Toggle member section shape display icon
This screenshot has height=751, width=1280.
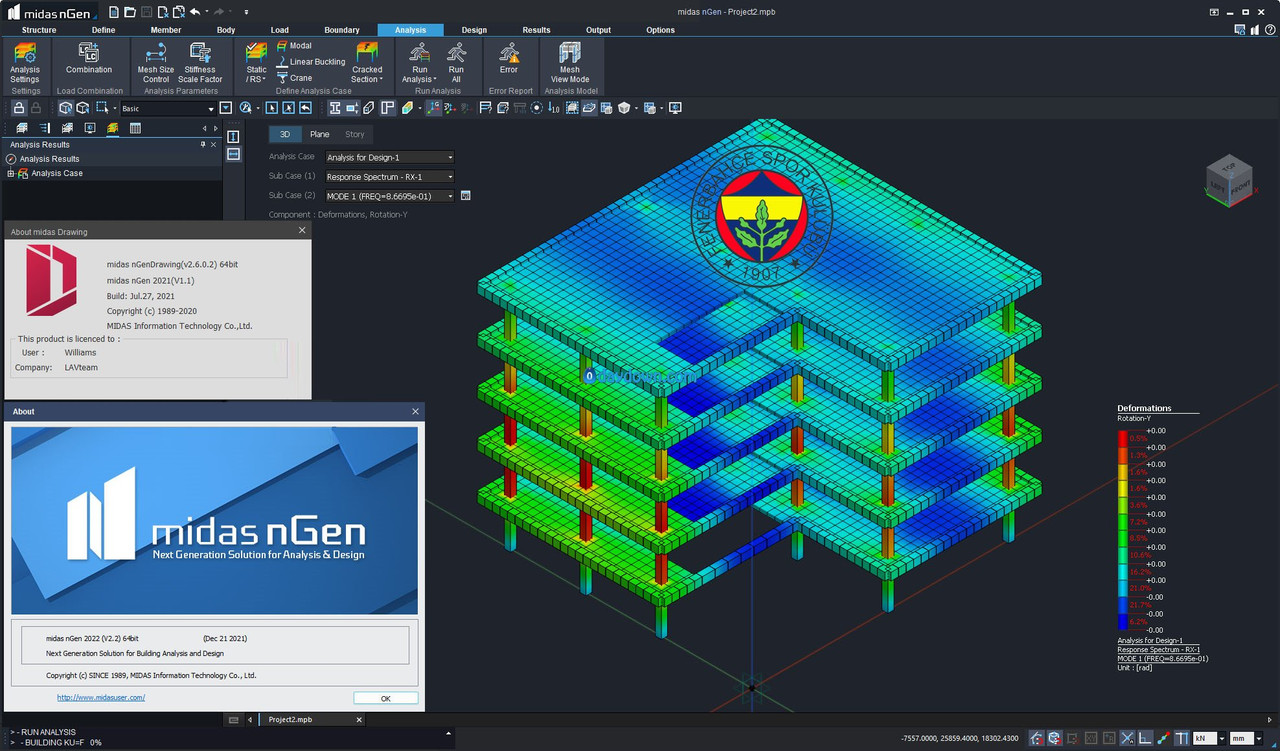(335, 108)
